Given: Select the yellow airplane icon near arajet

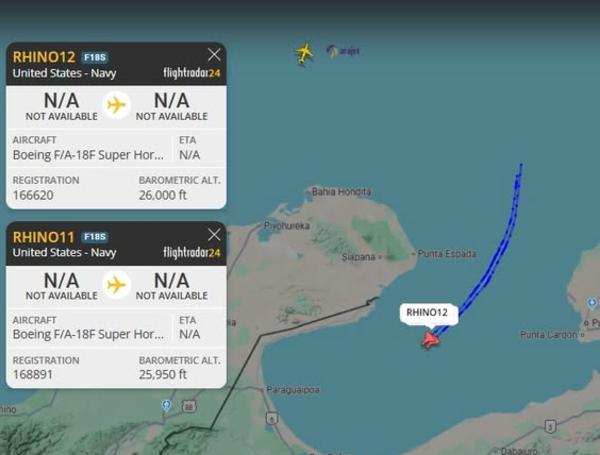Looking at the screenshot, I should click(304, 54).
